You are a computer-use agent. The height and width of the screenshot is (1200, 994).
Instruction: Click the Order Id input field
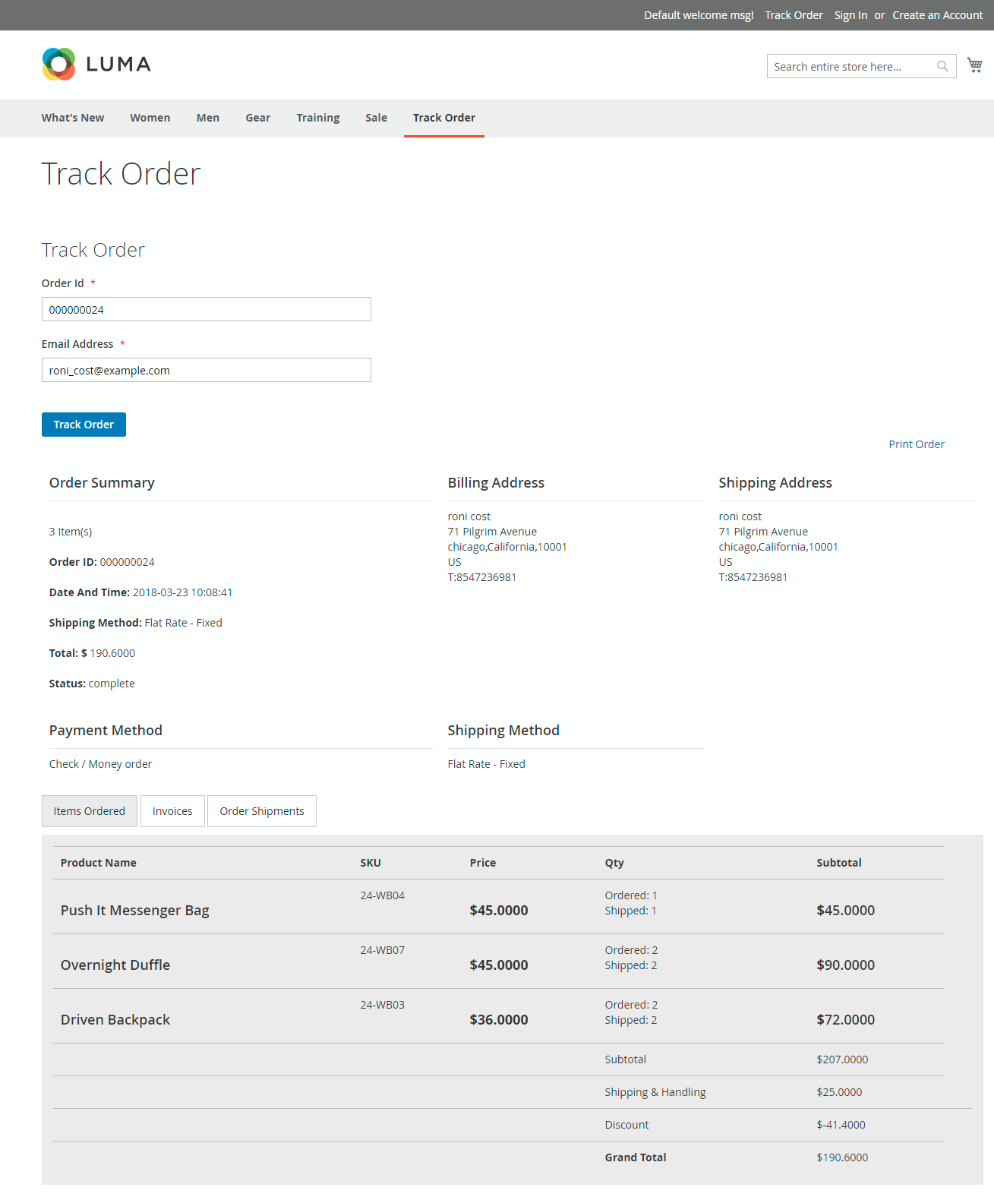click(x=206, y=309)
